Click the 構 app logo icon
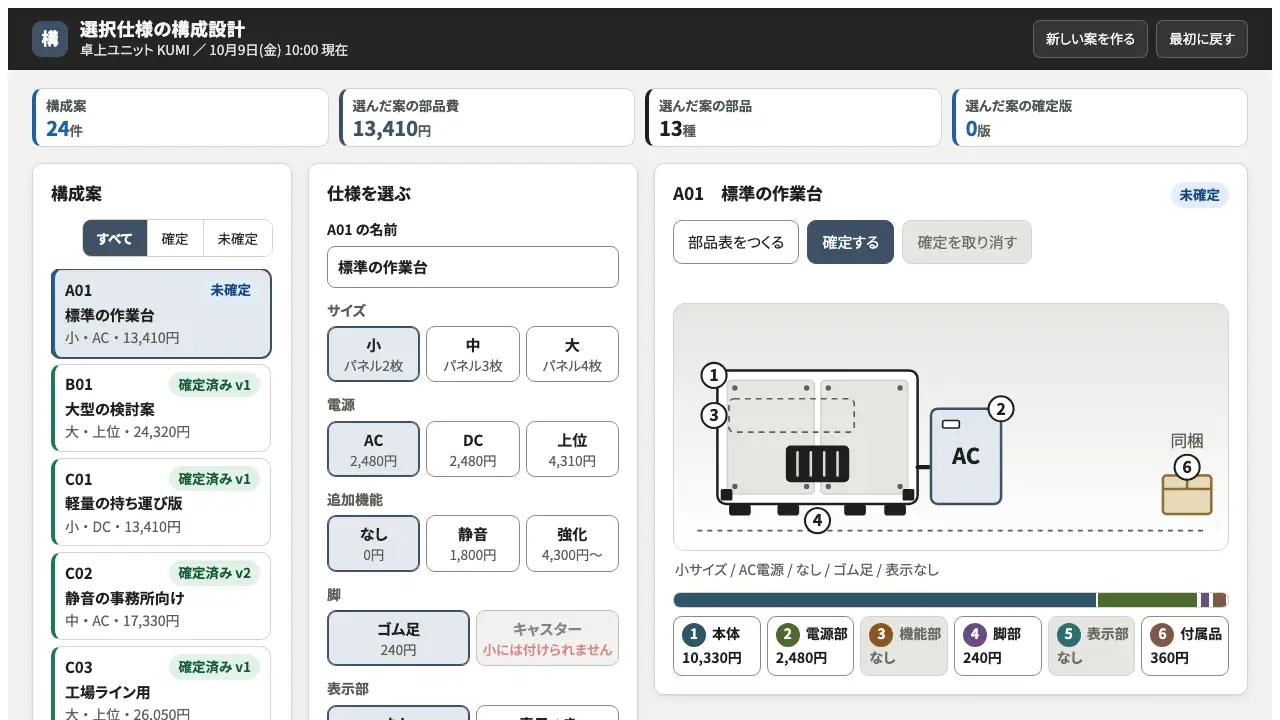The width and height of the screenshot is (1280, 720). (50, 39)
